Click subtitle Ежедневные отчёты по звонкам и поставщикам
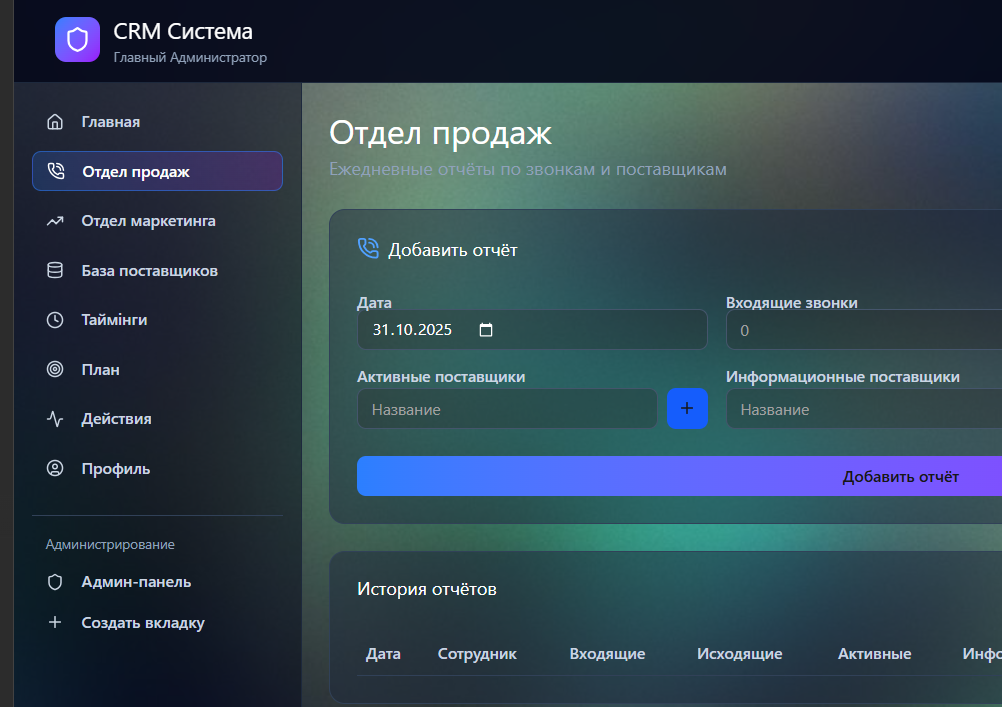1002x707 pixels. tap(528, 169)
